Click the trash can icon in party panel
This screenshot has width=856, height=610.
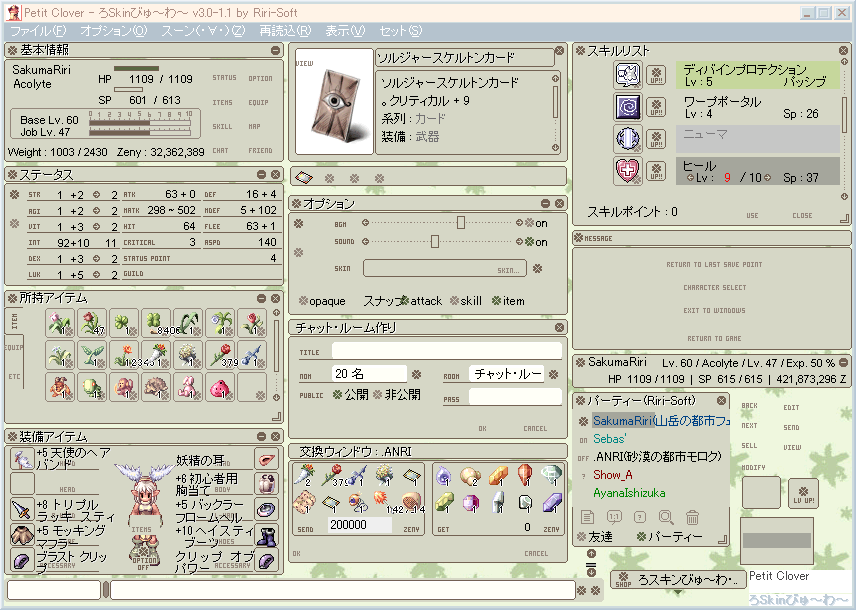(x=692, y=517)
